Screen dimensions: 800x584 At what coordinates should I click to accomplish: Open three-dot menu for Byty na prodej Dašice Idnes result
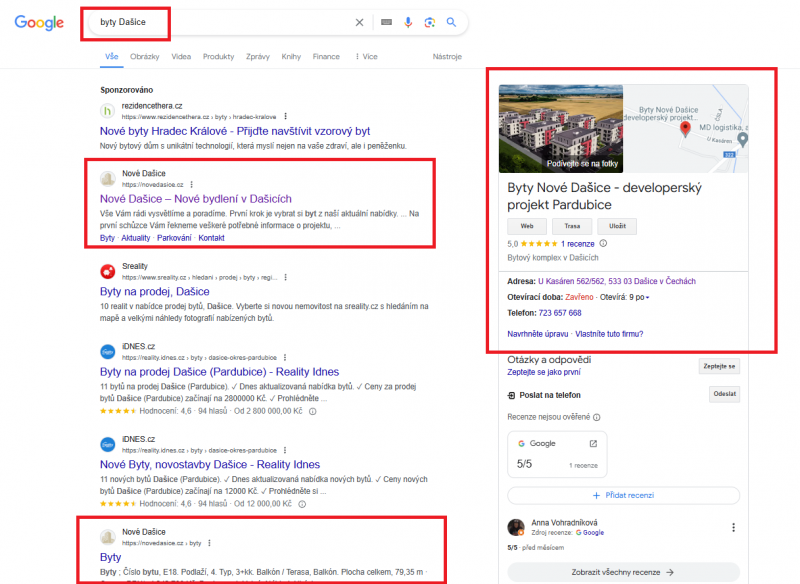click(285, 358)
